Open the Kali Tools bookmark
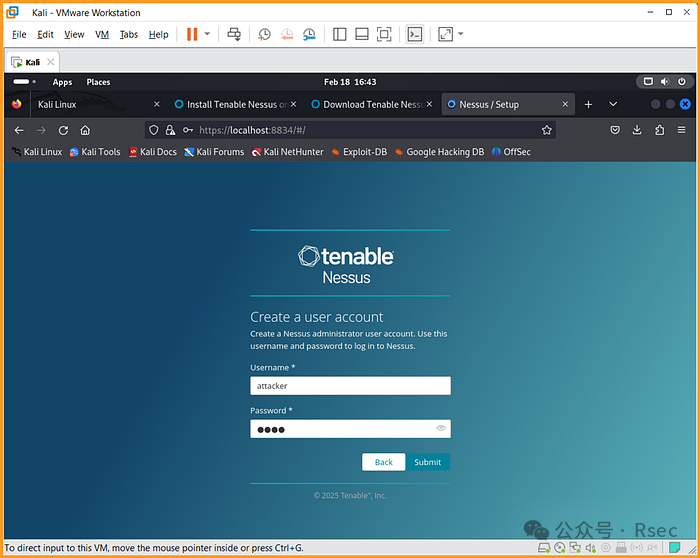Viewport: 700px width, 558px height. click(x=95, y=152)
